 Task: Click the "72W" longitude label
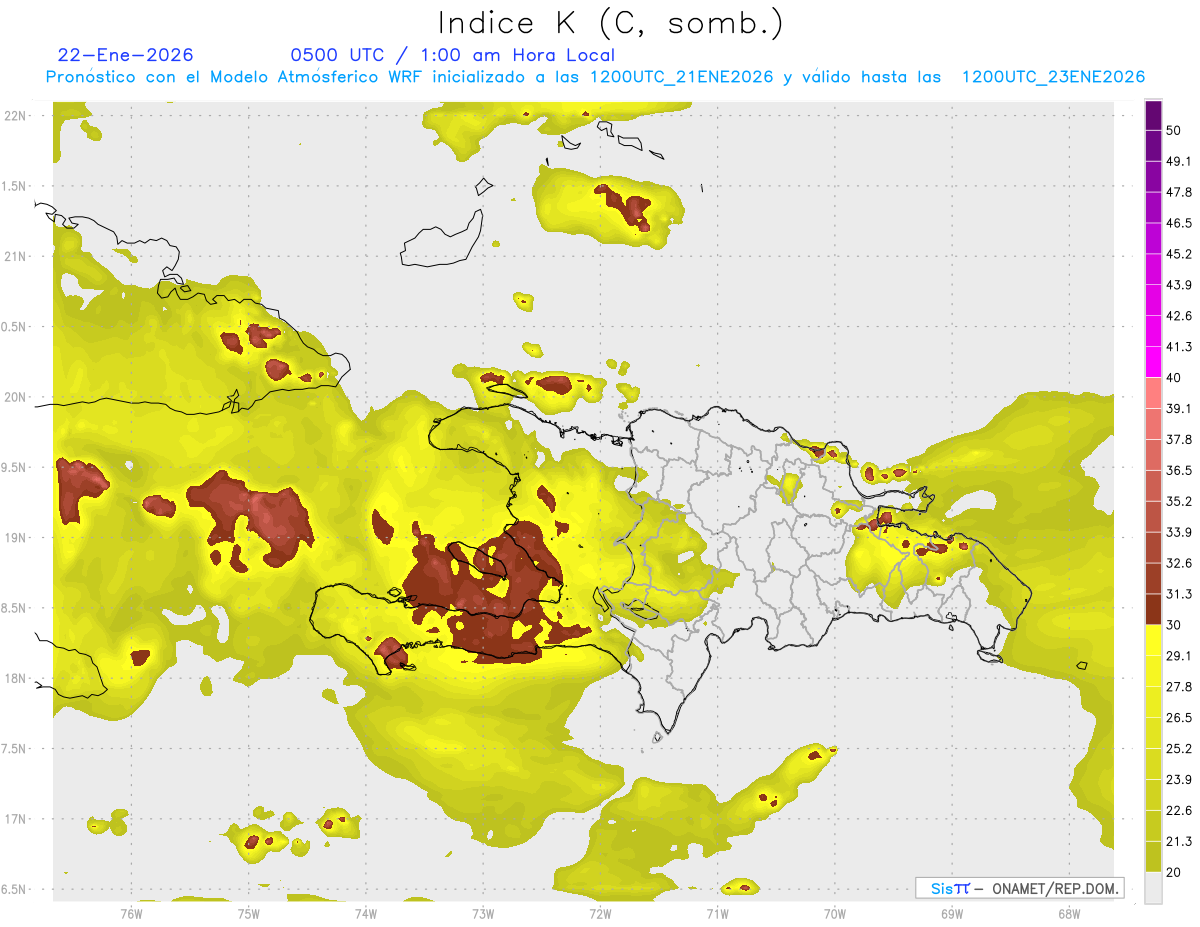(x=600, y=914)
